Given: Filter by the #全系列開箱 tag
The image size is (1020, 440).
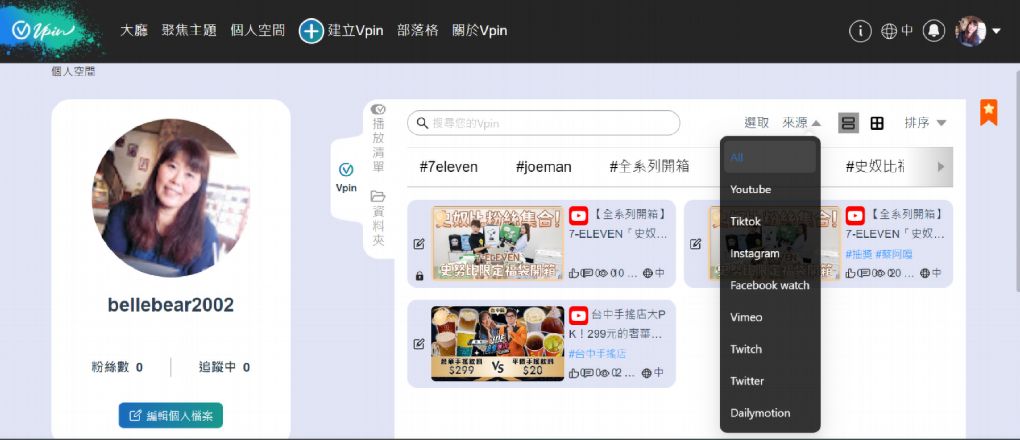Looking at the screenshot, I should pos(649,167).
